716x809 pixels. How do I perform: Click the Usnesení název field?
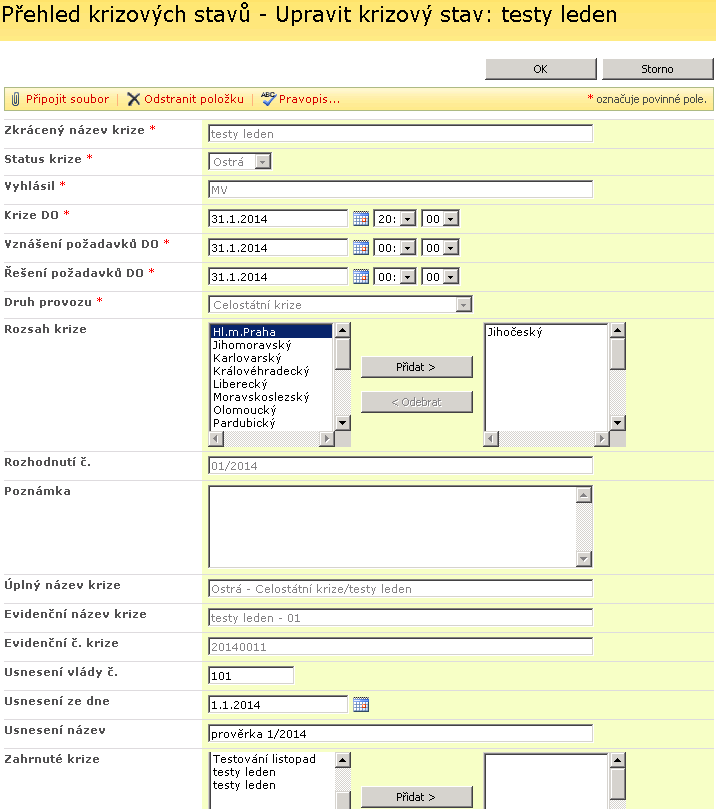[x=401, y=733]
